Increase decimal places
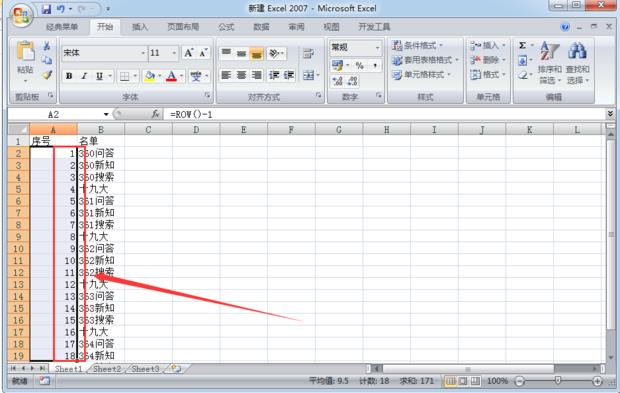Viewport: 620px width, 393px height. pyautogui.click(x=337, y=81)
